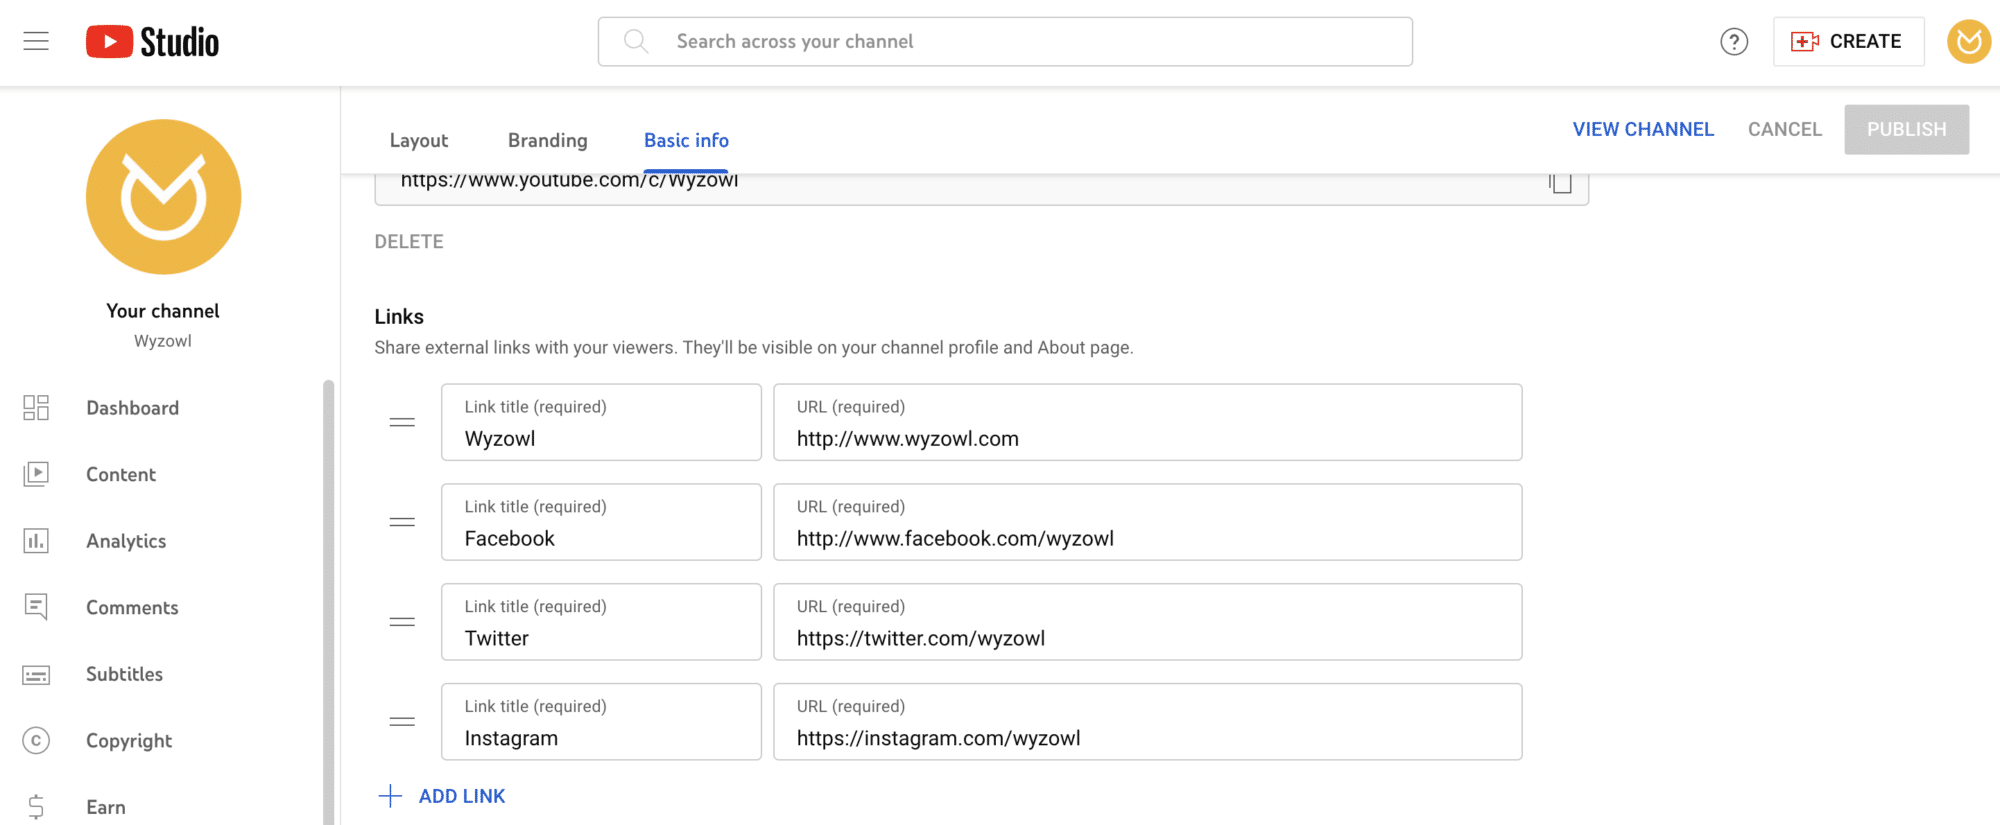2000x825 pixels.
Task: Click the Add Link text button
Action: point(462,796)
